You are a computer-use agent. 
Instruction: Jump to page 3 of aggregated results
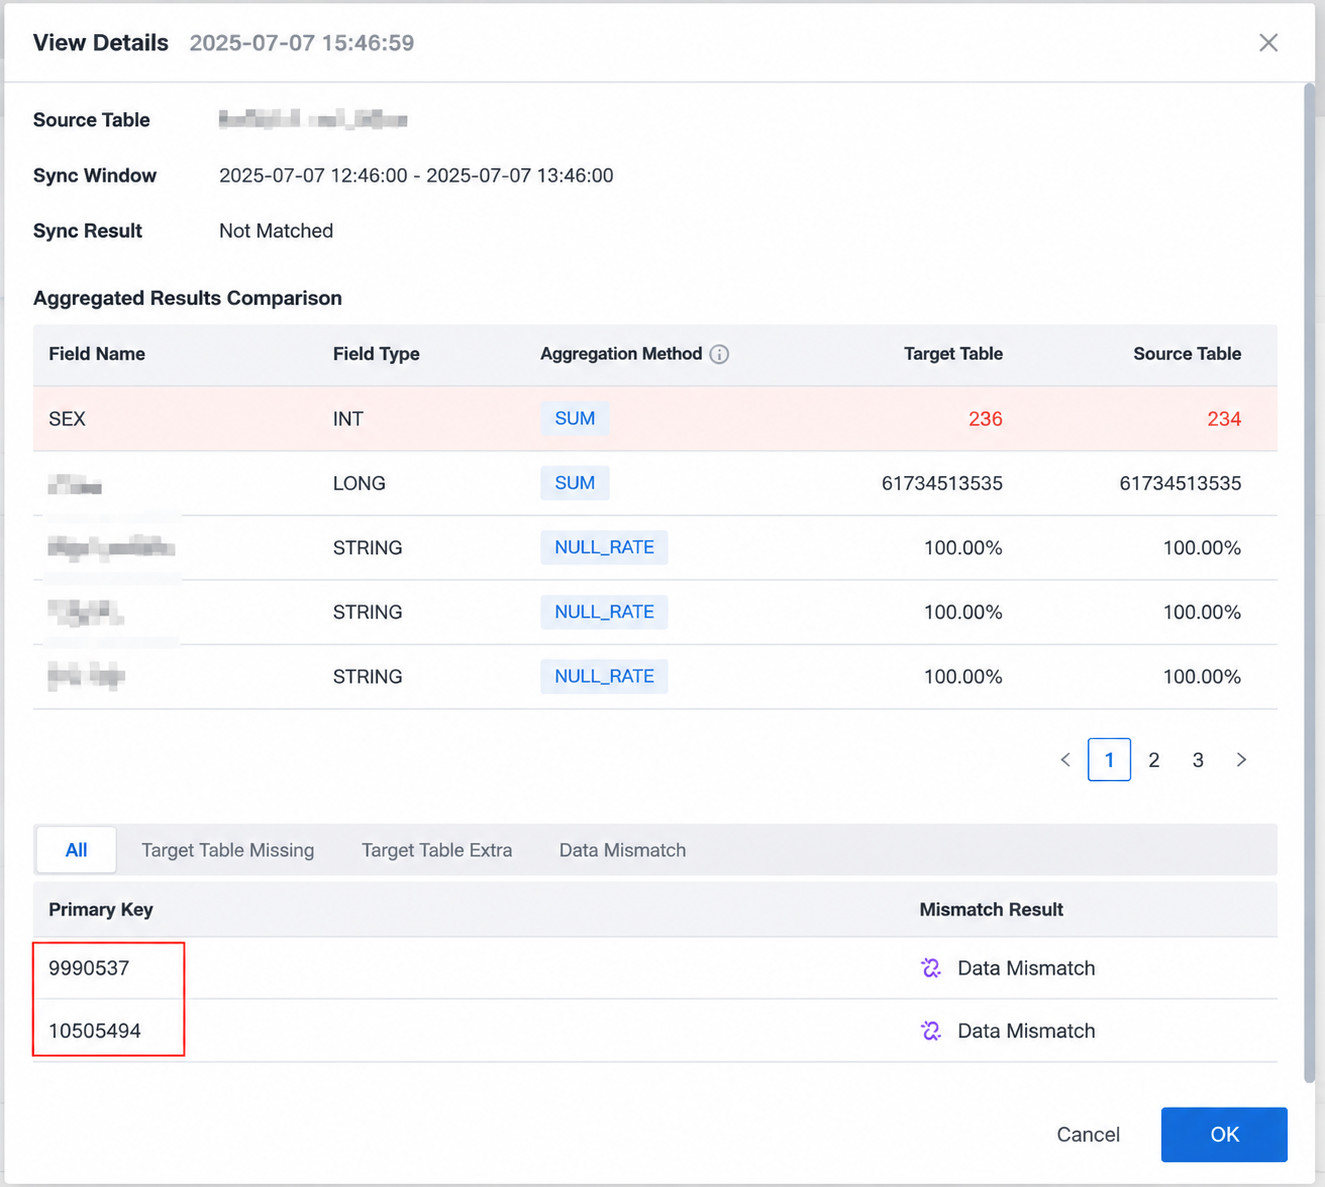click(1198, 760)
